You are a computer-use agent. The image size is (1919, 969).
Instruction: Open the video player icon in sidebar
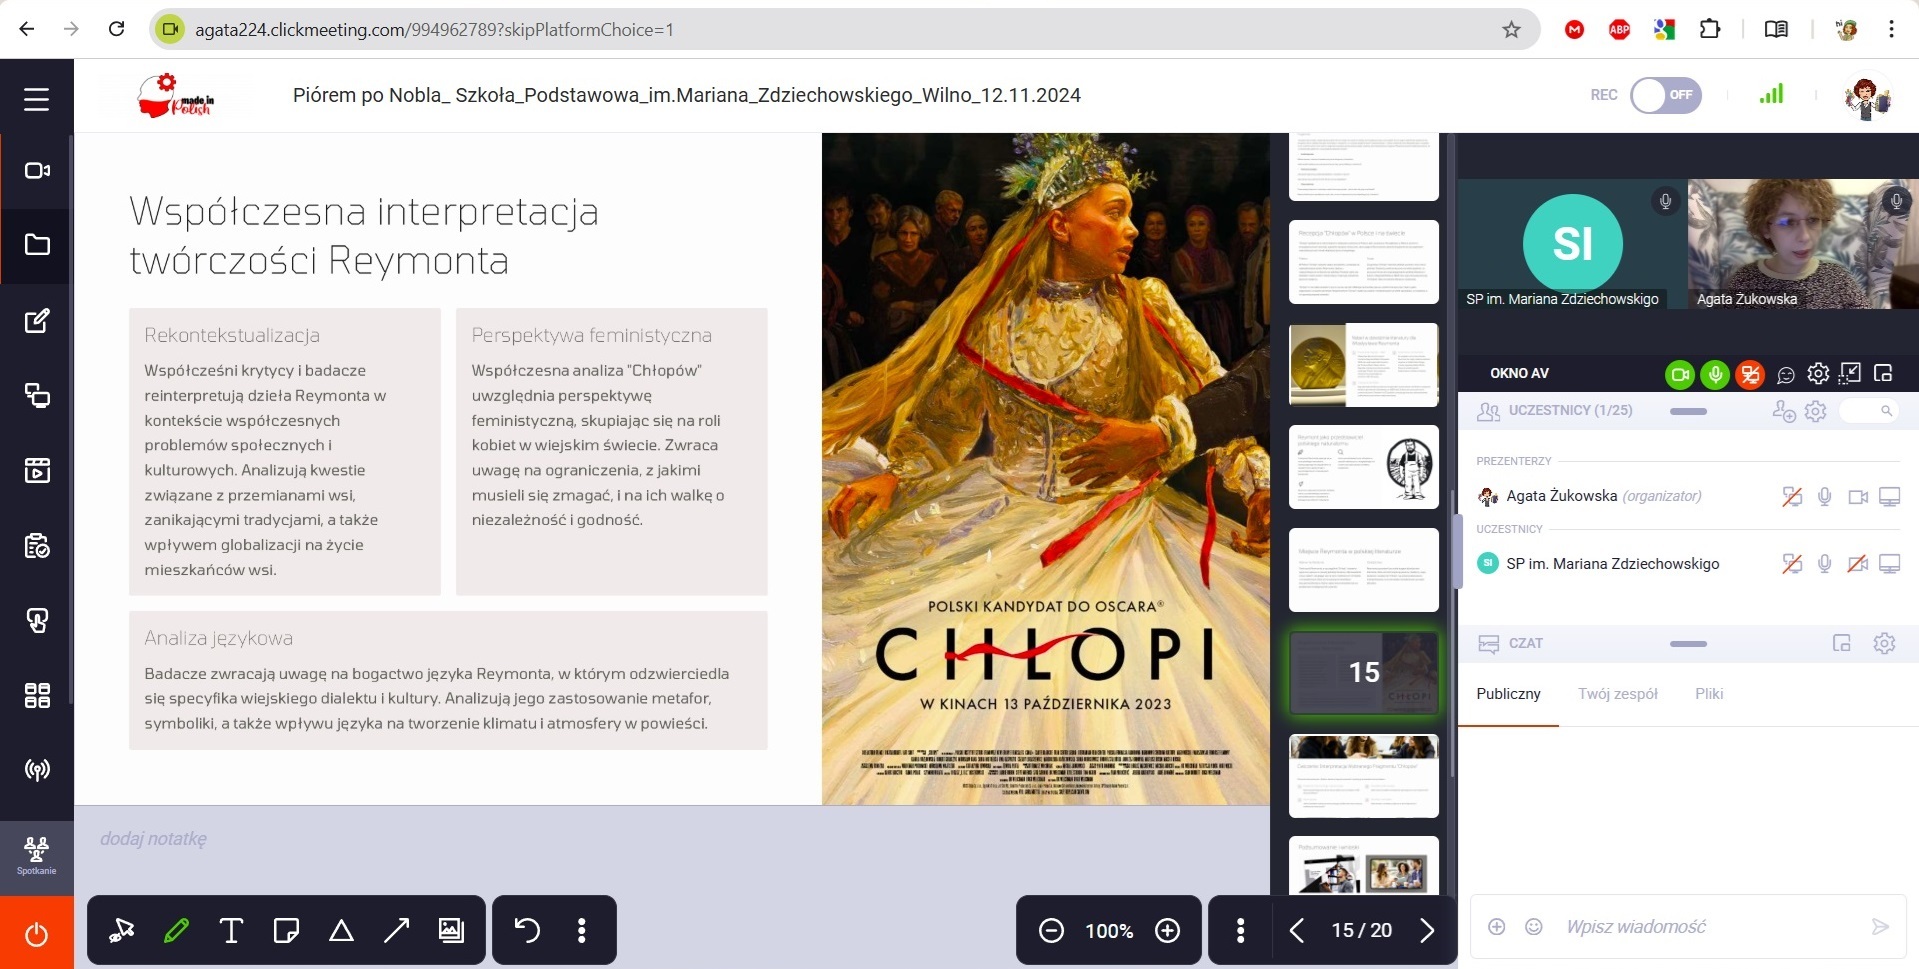(x=37, y=471)
